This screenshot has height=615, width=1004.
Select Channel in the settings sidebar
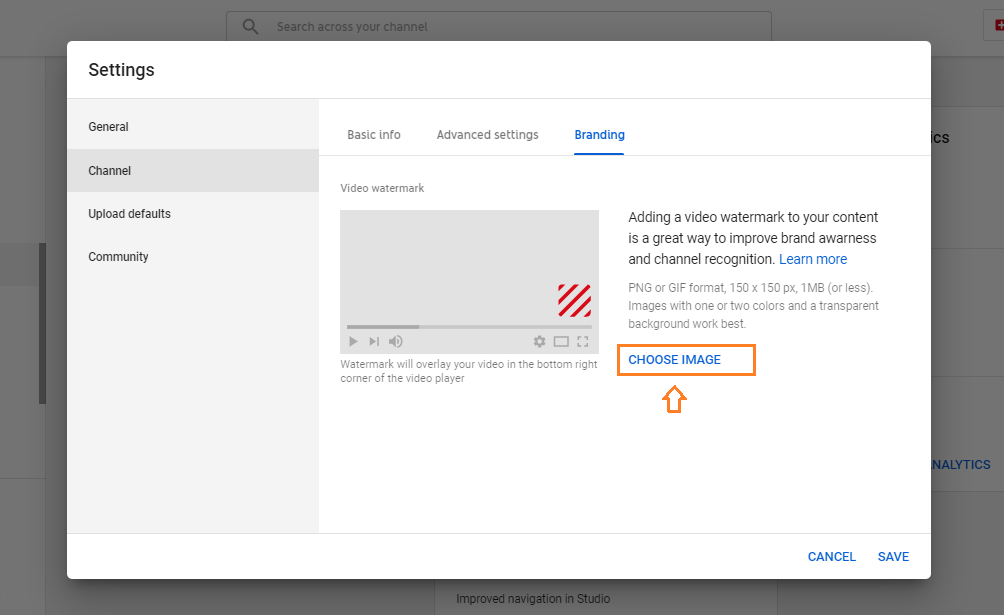tap(110, 171)
